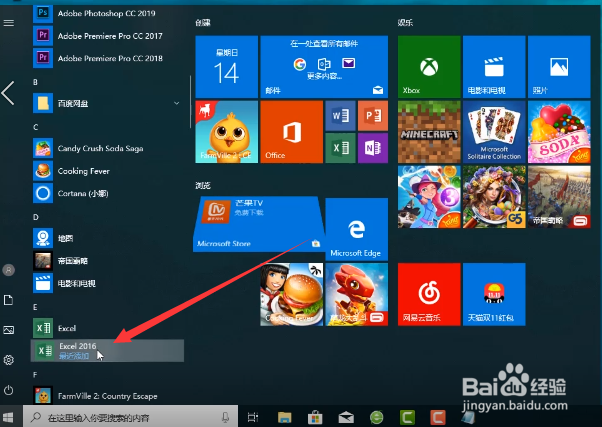Open the Candy Crush Soda tile
Viewport: 602px width, 427px height.
559,132
